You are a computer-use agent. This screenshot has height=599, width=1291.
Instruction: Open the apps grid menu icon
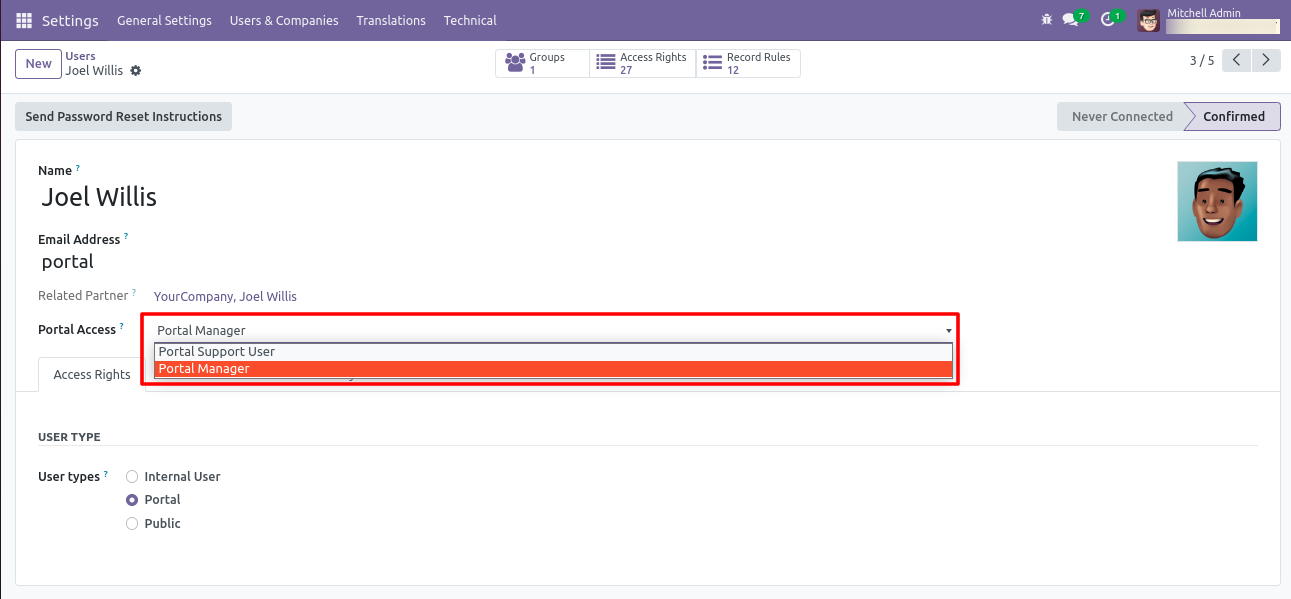pos(24,20)
